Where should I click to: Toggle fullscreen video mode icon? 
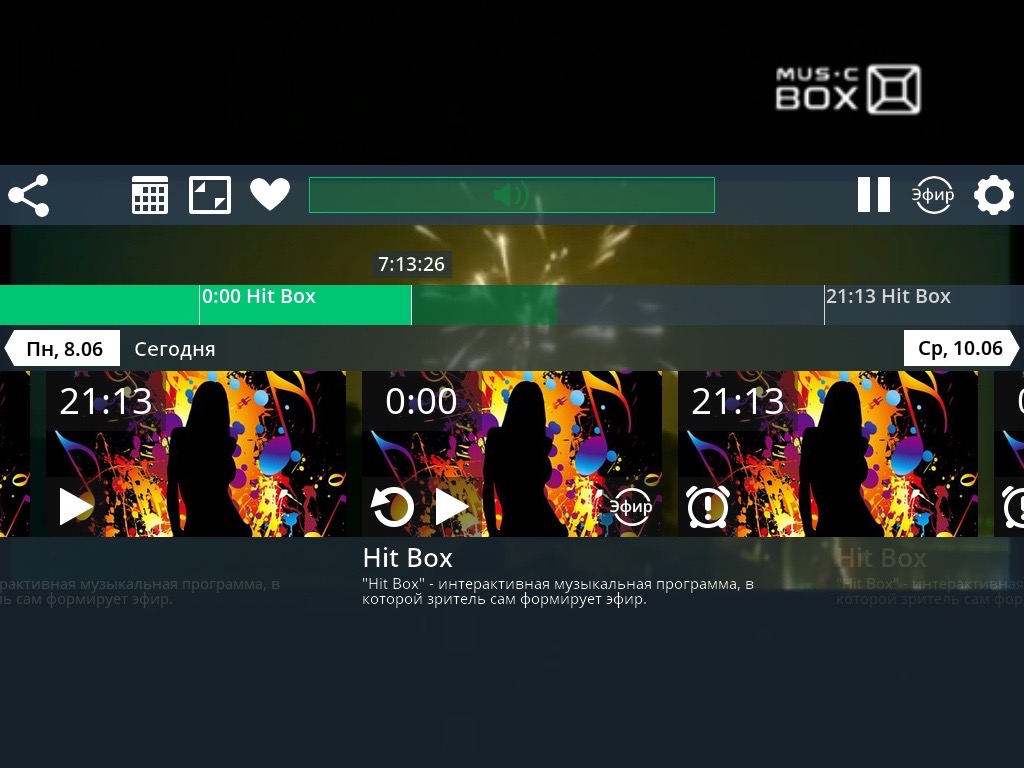[210, 195]
